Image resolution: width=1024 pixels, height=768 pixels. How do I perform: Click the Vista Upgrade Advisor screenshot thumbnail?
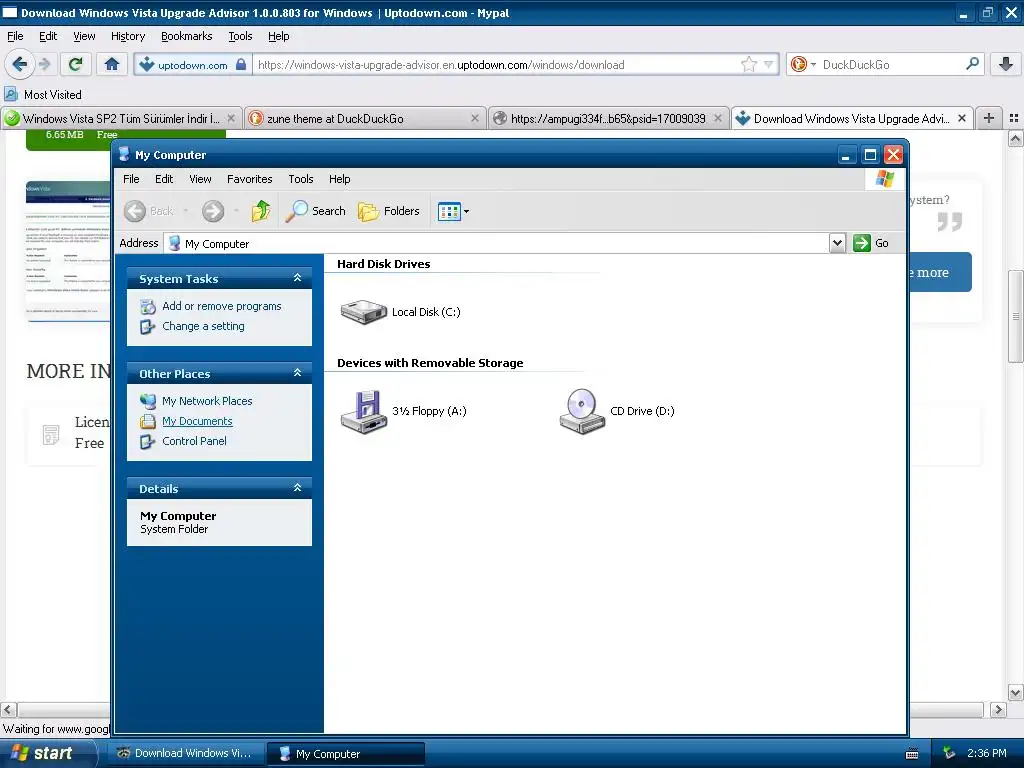[x=68, y=251]
